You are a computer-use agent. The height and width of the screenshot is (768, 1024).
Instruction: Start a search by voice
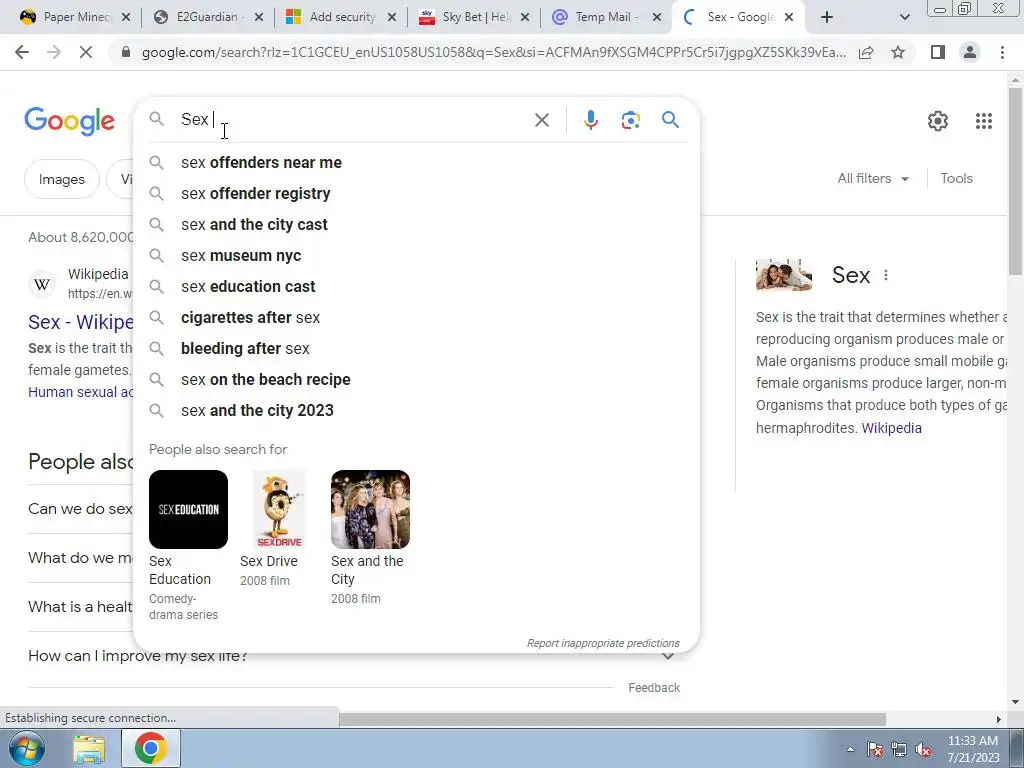coord(590,120)
